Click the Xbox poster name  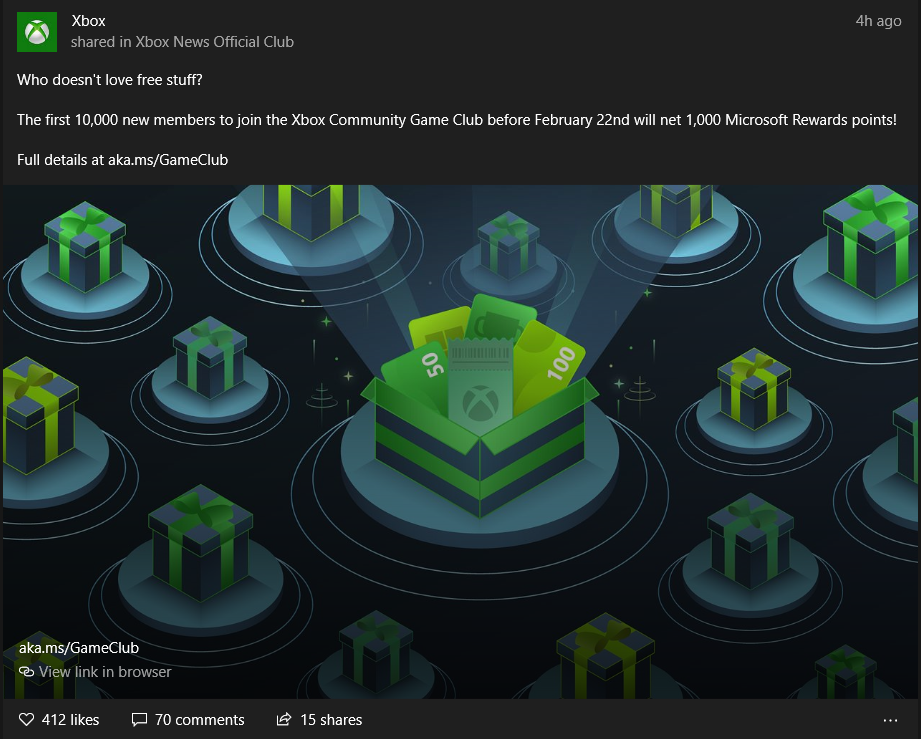[x=88, y=21]
